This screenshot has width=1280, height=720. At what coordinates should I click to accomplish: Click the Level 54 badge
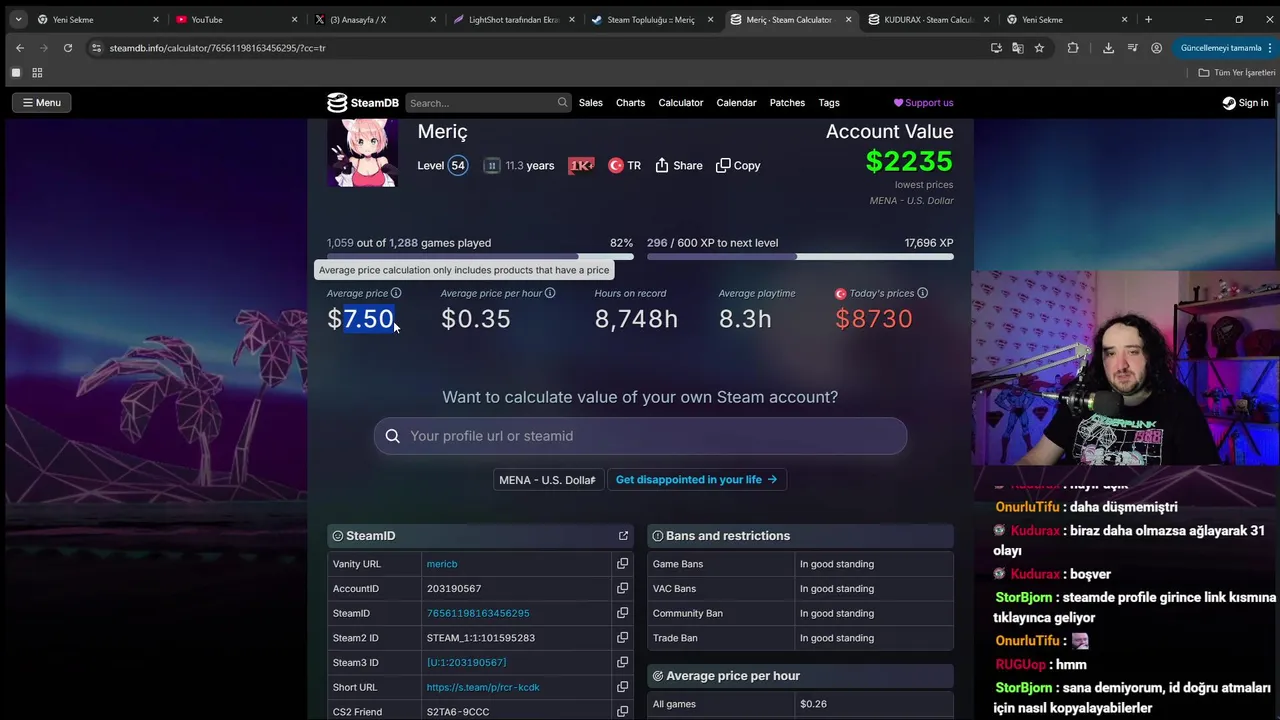click(458, 166)
